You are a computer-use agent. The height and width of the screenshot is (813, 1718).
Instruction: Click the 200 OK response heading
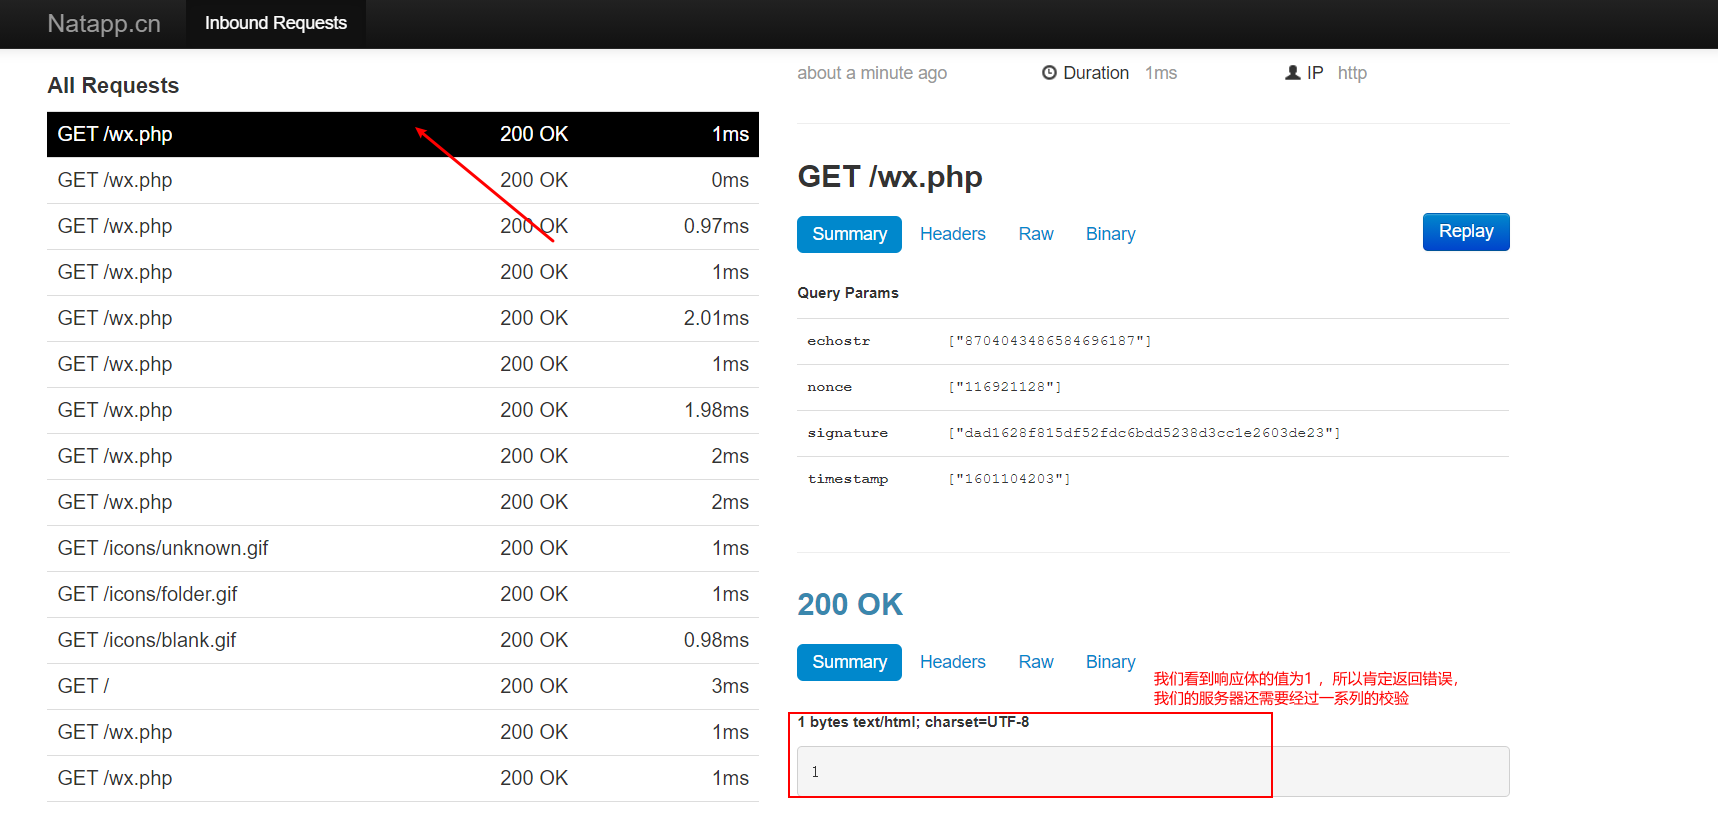(850, 604)
